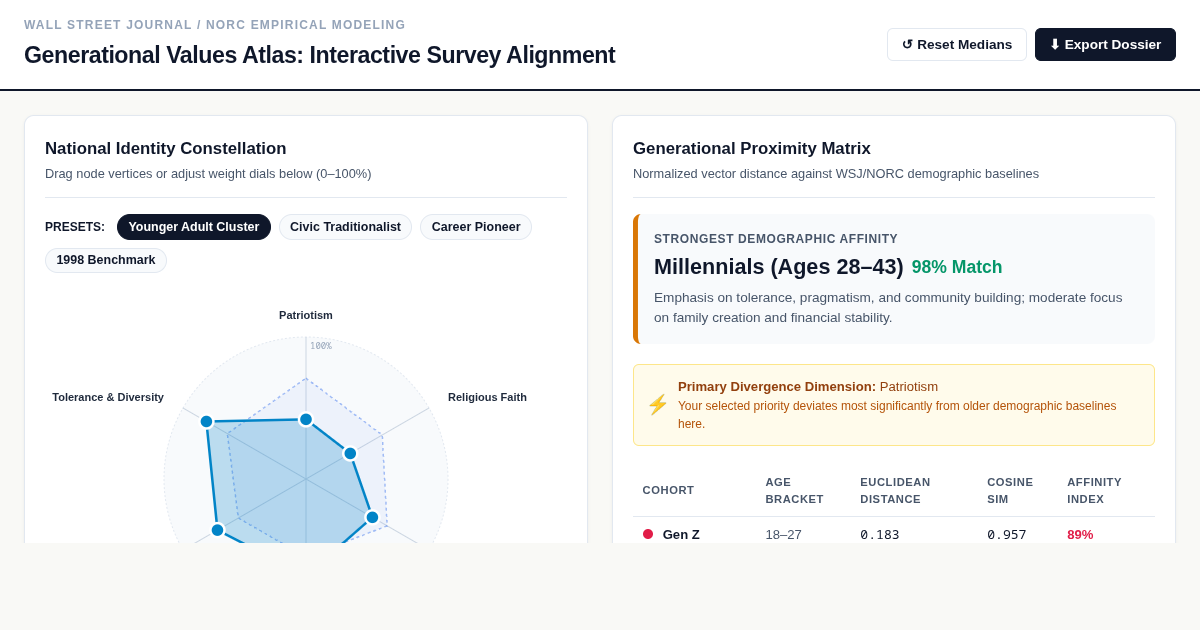The height and width of the screenshot is (630, 1200).
Task: Click the 98% Match label
Action: [957, 267]
